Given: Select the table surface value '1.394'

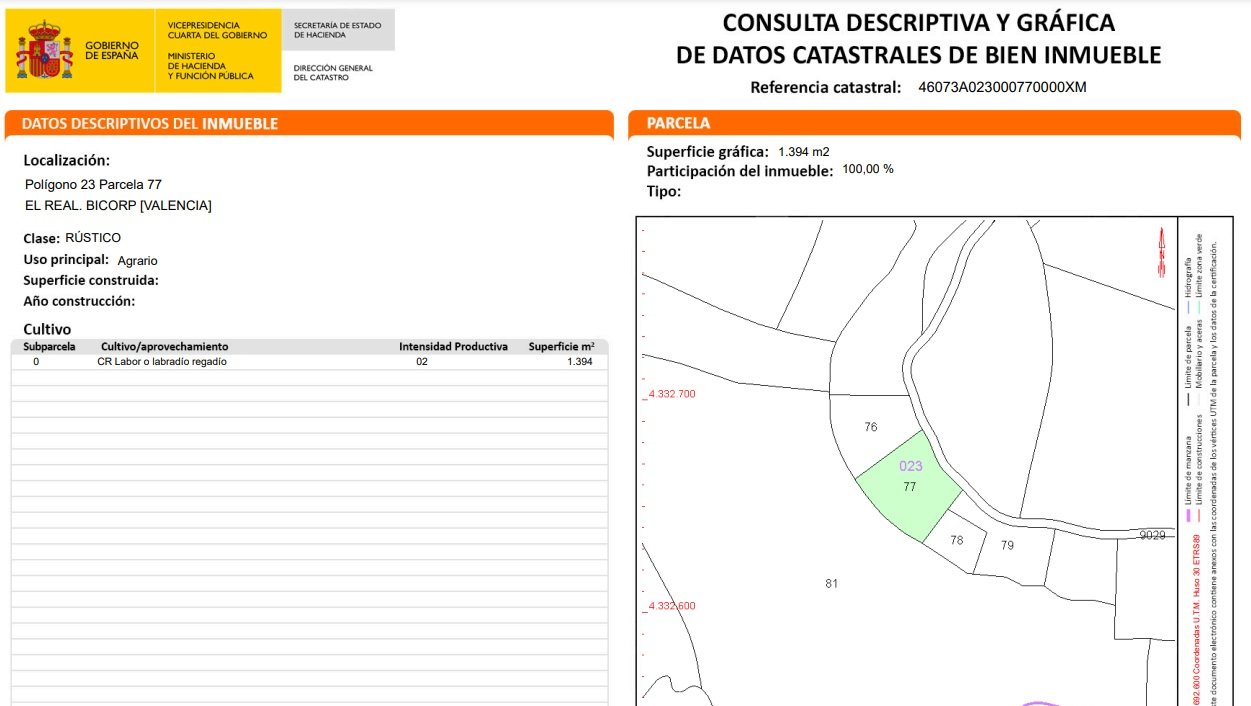Looking at the screenshot, I should click(580, 362).
